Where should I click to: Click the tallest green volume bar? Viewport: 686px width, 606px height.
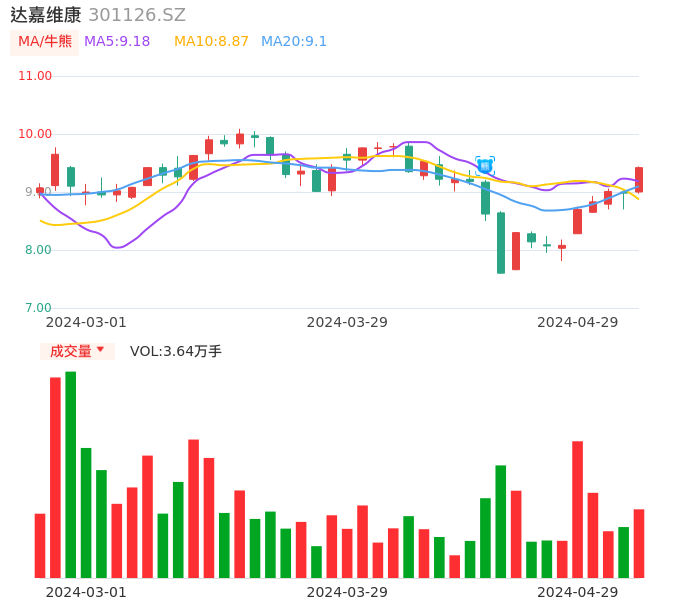point(71,474)
